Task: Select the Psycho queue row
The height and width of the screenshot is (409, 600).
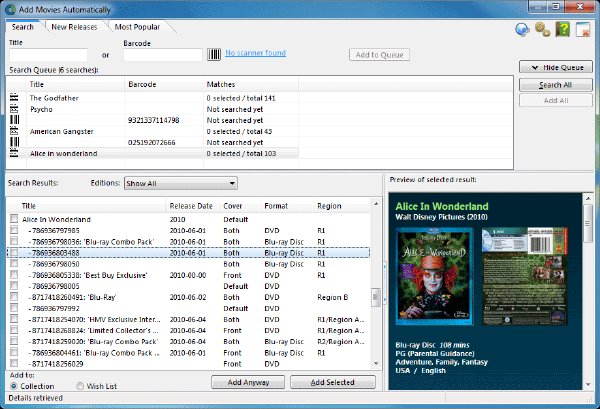Action: coord(153,109)
